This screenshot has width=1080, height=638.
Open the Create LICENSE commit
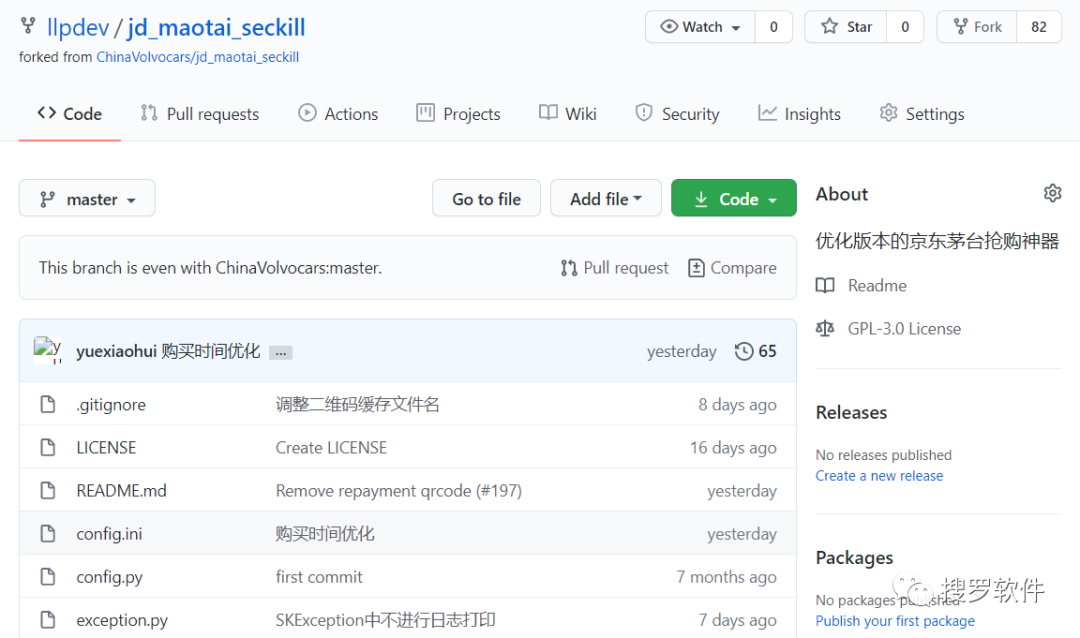click(x=331, y=448)
